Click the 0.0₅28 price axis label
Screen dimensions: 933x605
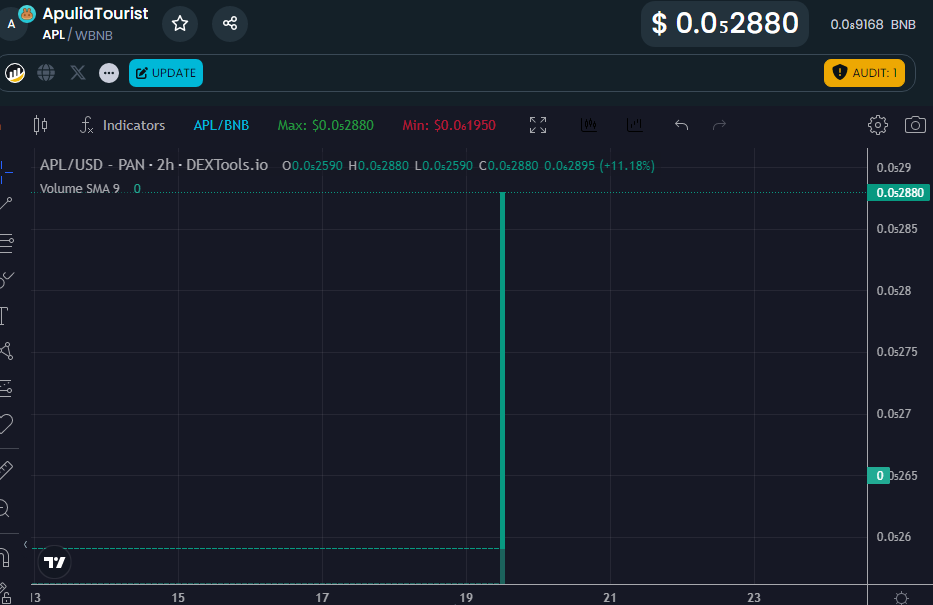click(894, 291)
